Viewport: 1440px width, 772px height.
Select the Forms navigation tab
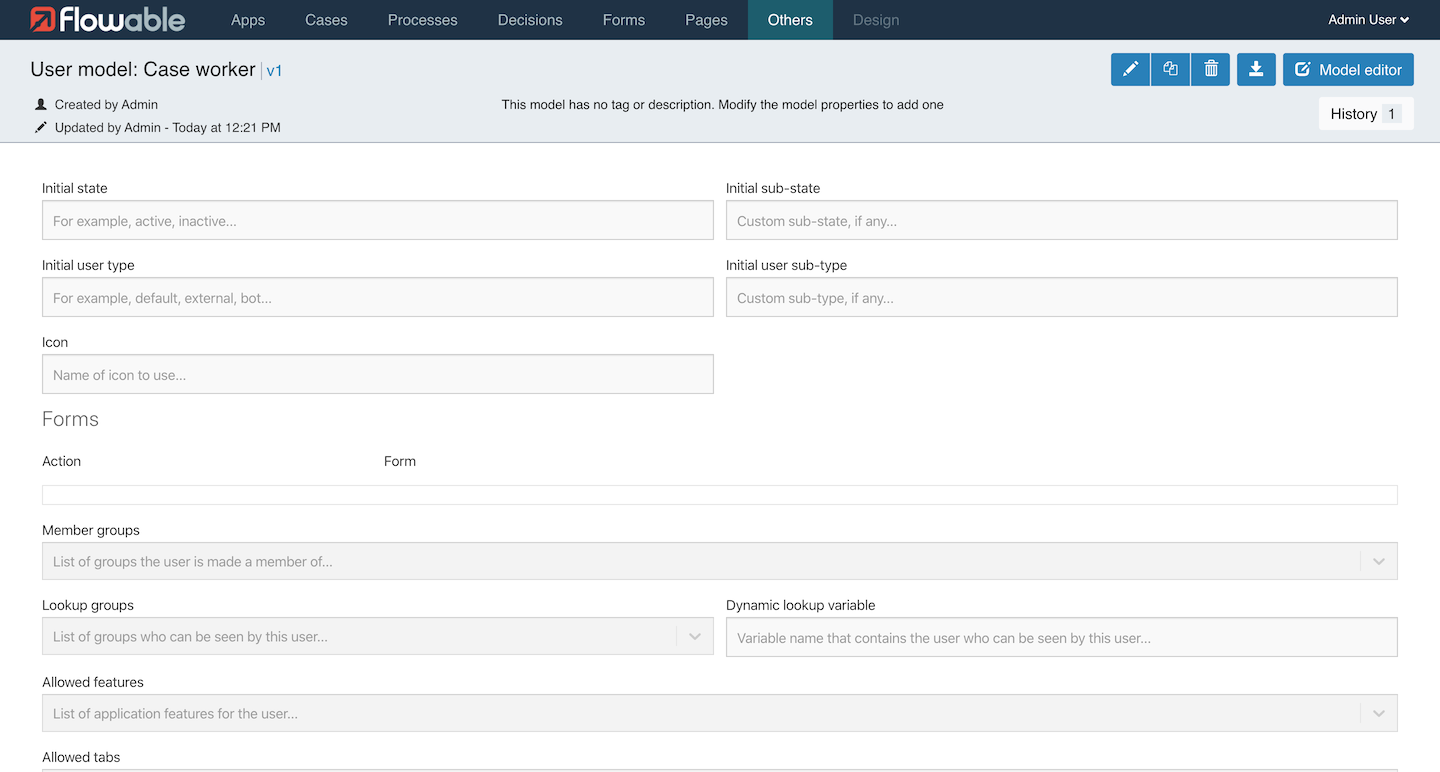(624, 20)
